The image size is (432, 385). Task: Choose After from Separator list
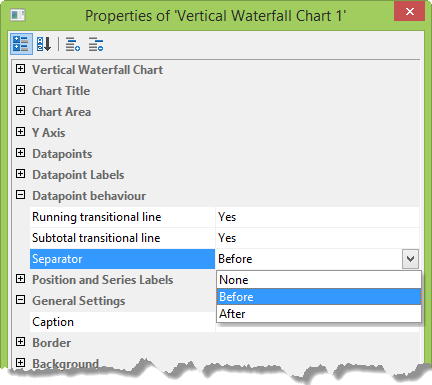click(x=319, y=314)
